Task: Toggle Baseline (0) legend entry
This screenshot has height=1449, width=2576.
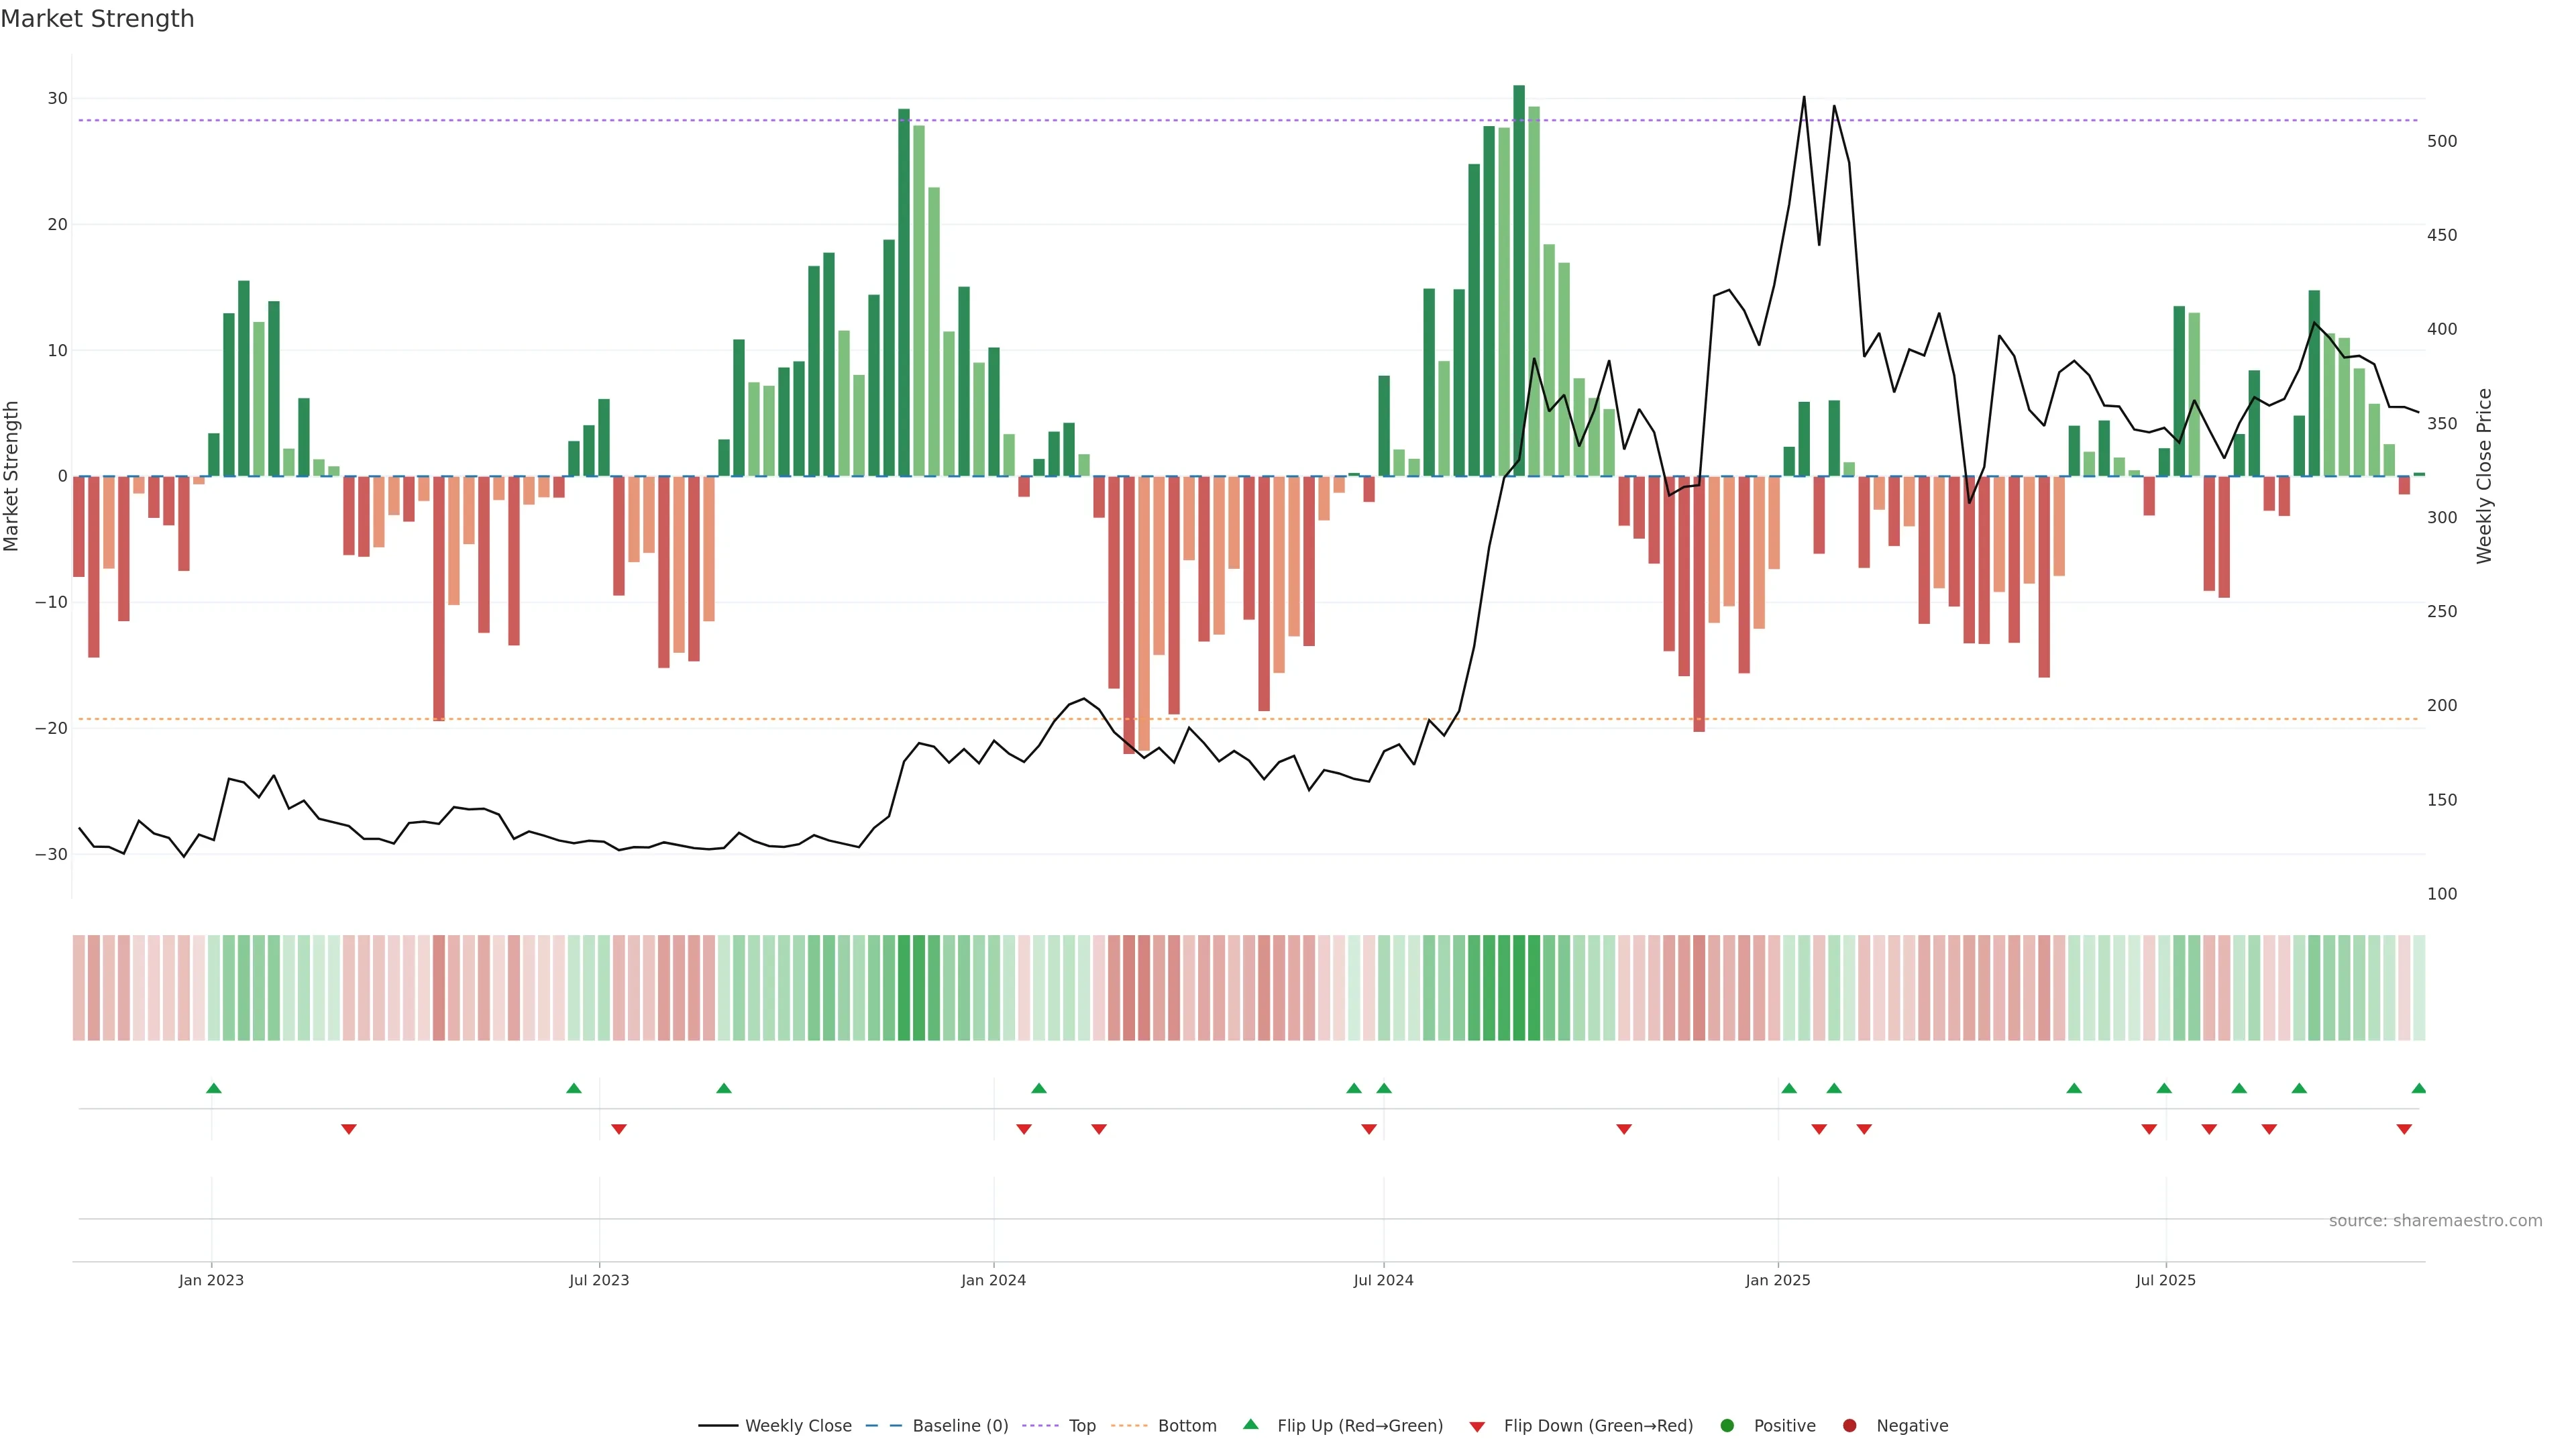Action: point(959,1426)
